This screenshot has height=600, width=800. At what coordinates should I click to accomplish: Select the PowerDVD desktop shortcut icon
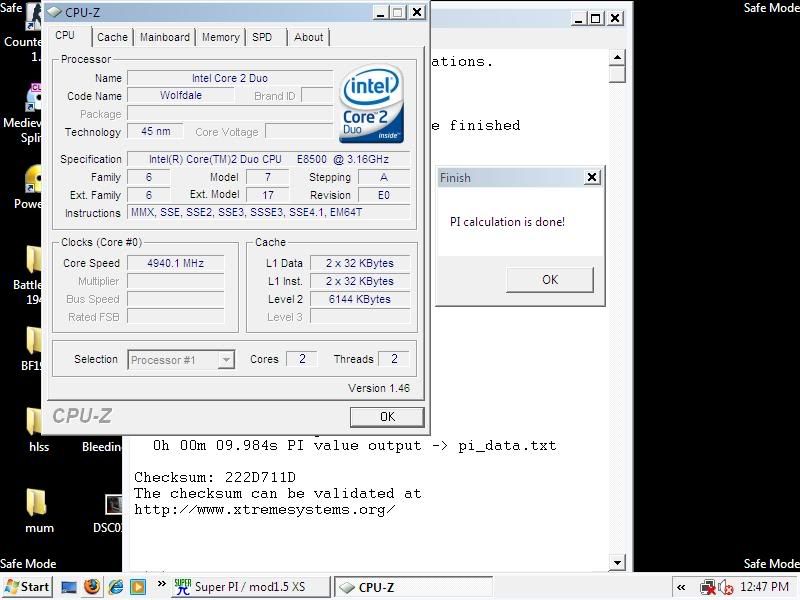(x=29, y=187)
